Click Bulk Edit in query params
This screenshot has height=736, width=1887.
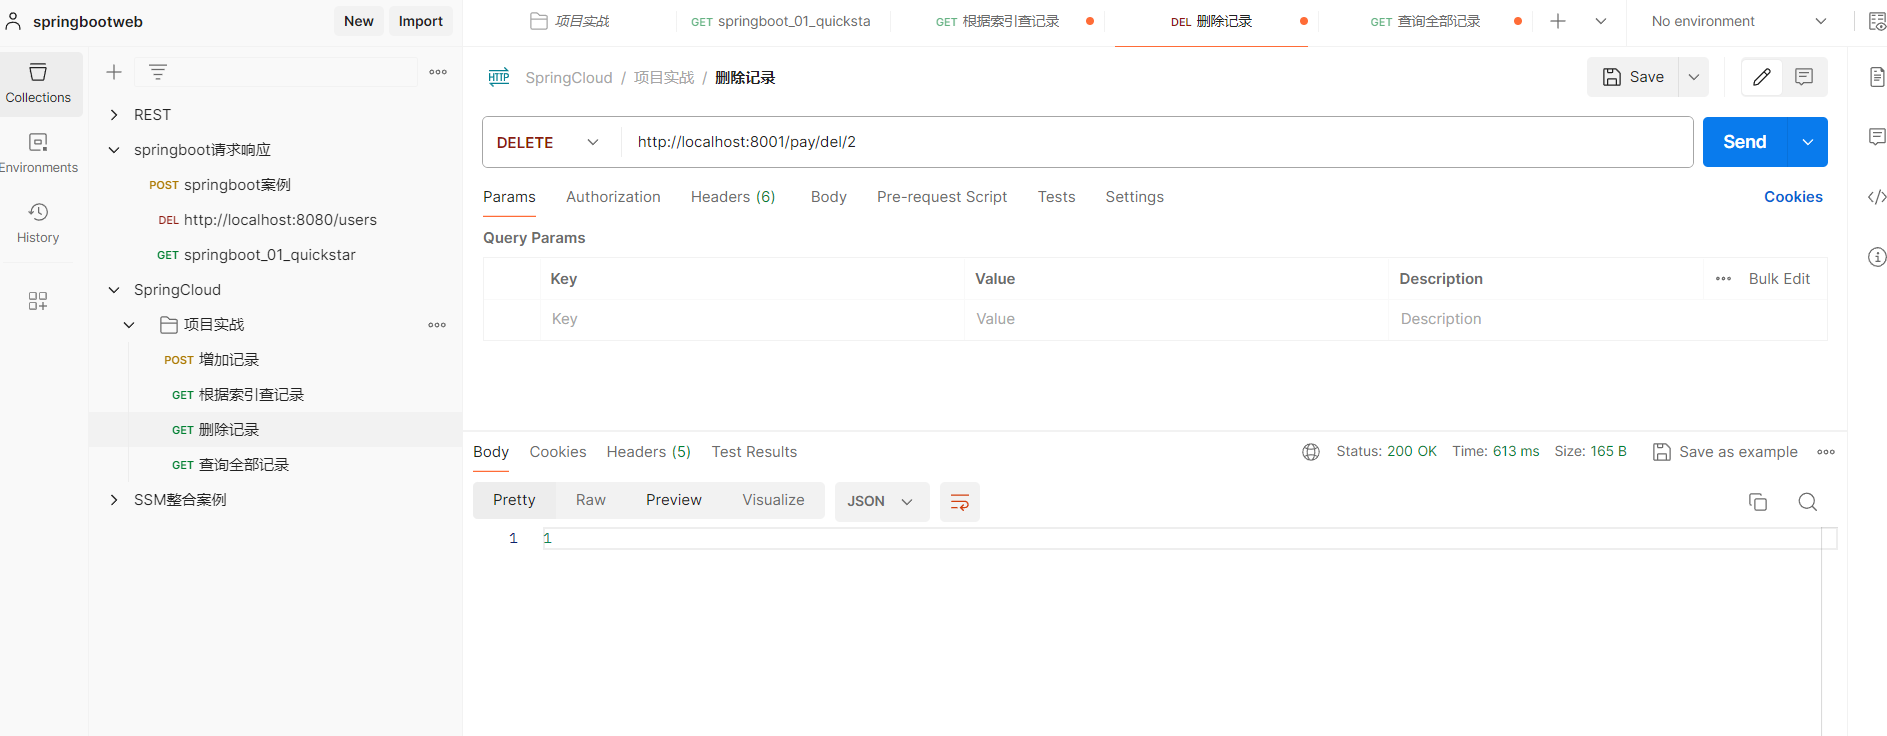(1779, 279)
